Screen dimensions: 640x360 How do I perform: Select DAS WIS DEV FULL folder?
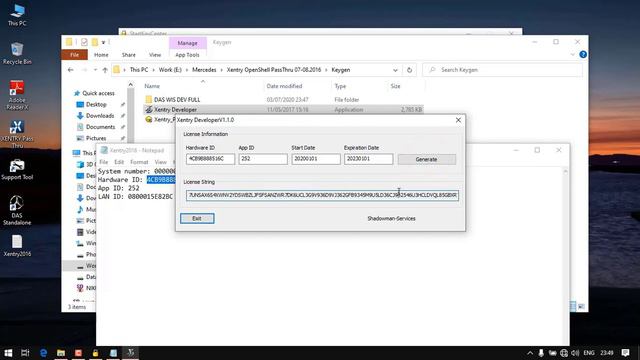177,100
